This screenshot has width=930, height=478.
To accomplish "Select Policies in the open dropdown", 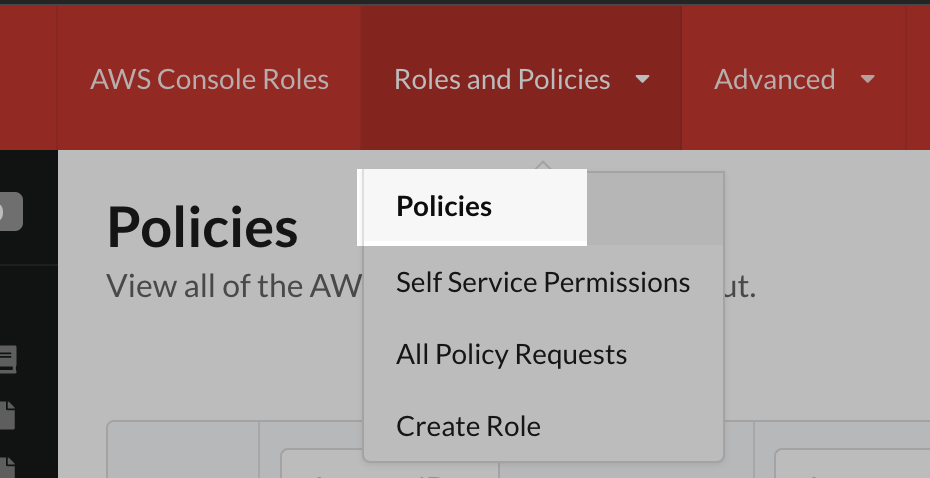I will tap(444, 206).
